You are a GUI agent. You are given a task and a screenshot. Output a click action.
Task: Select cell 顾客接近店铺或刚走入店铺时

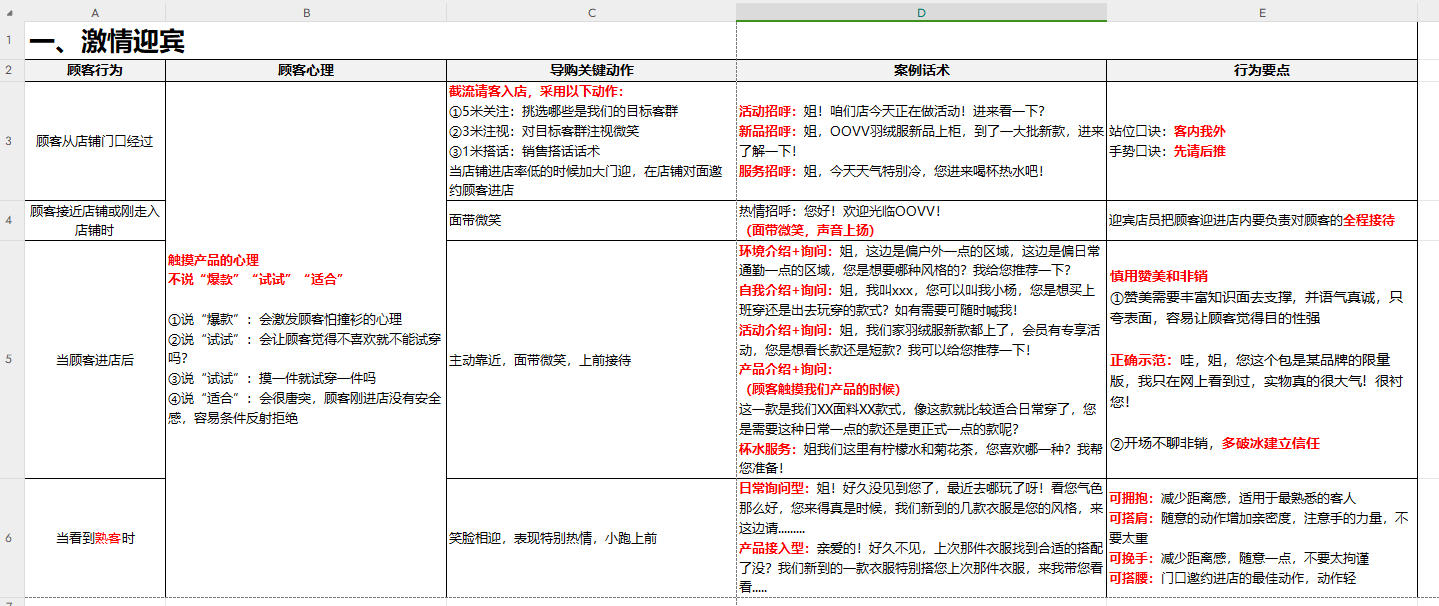tap(95, 220)
